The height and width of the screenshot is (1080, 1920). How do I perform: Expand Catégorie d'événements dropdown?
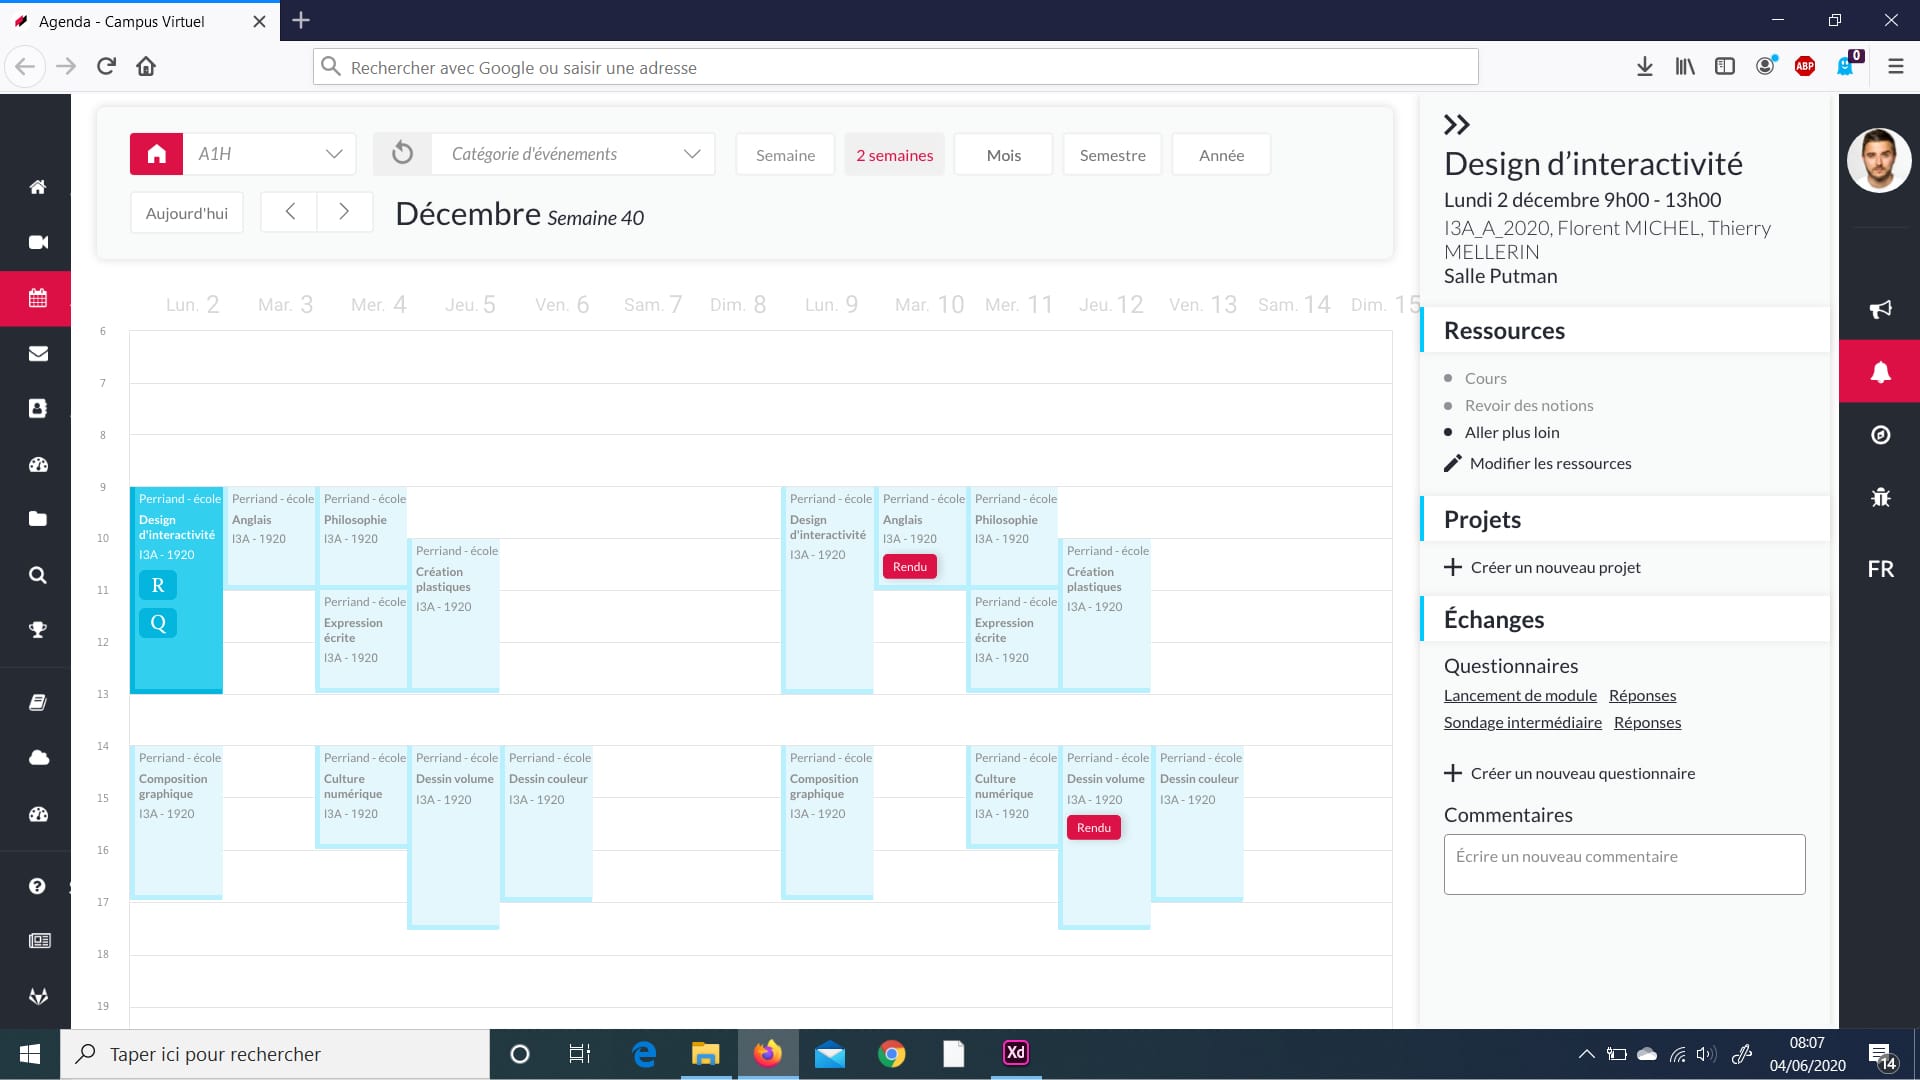[x=574, y=154]
